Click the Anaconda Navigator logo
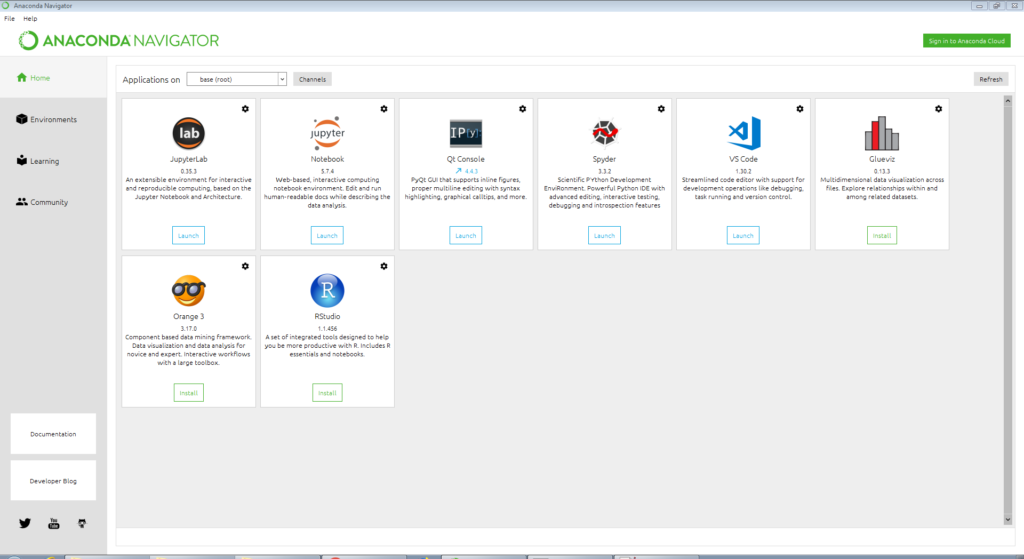 (x=119, y=40)
